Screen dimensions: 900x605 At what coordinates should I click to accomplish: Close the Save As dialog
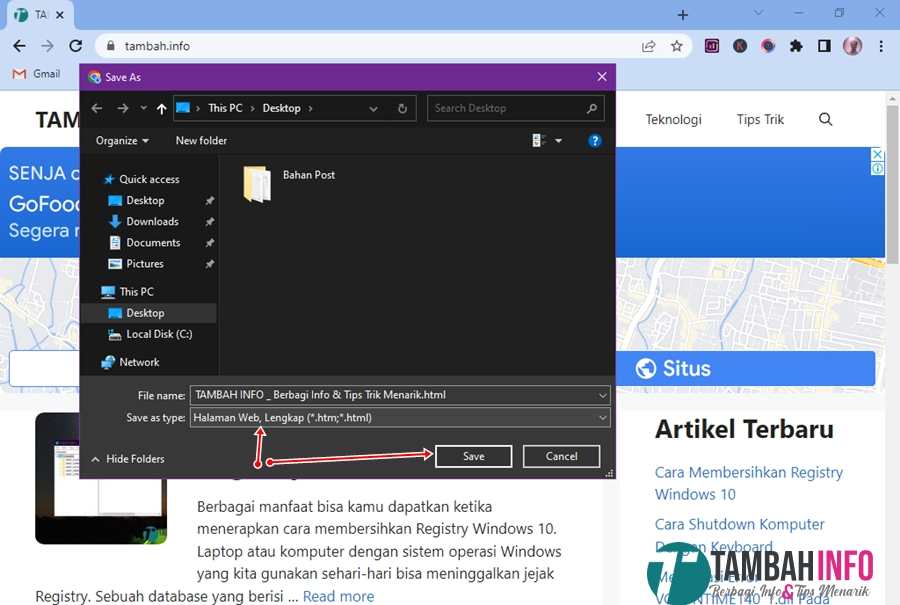click(602, 77)
